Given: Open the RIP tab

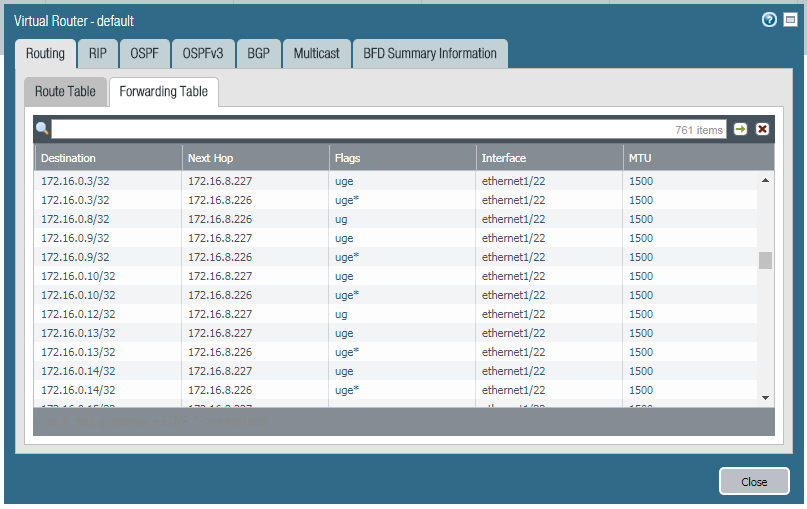Looking at the screenshot, I should [x=97, y=54].
